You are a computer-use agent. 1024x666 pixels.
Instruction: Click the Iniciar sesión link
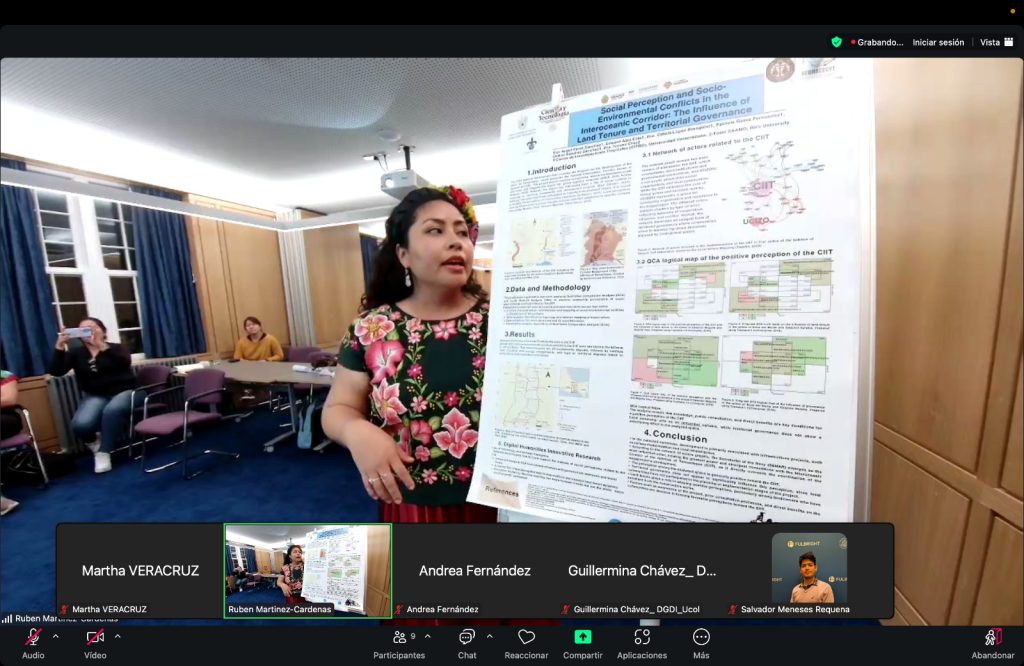coord(938,42)
